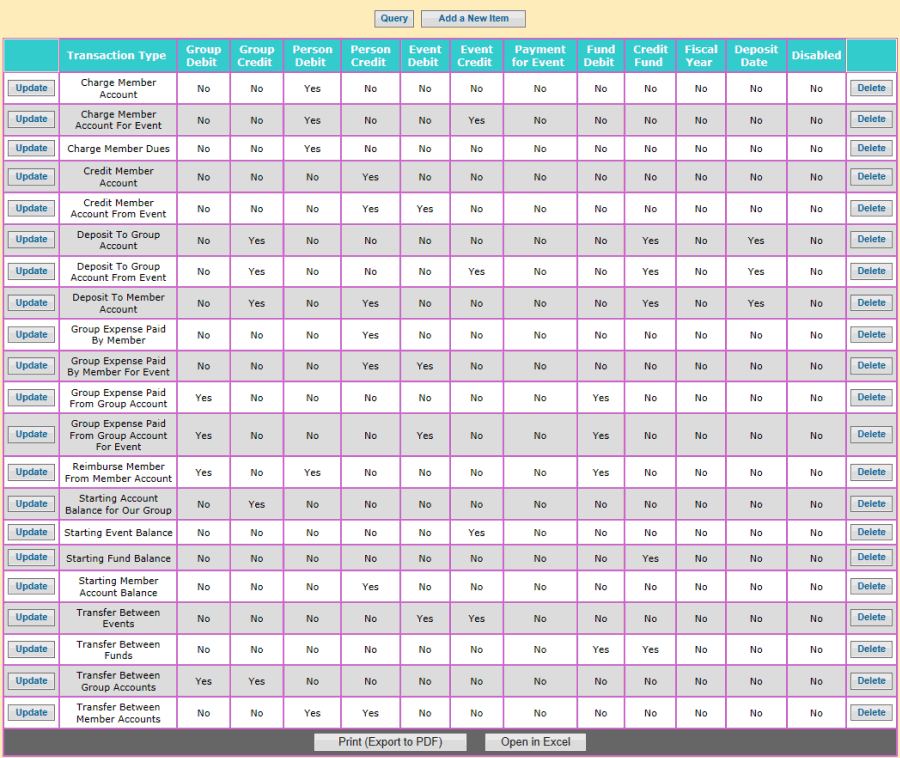Click the Disabled column header
This screenshot has width=900, height=758.
pyautogui.click(x=816, y=55)
